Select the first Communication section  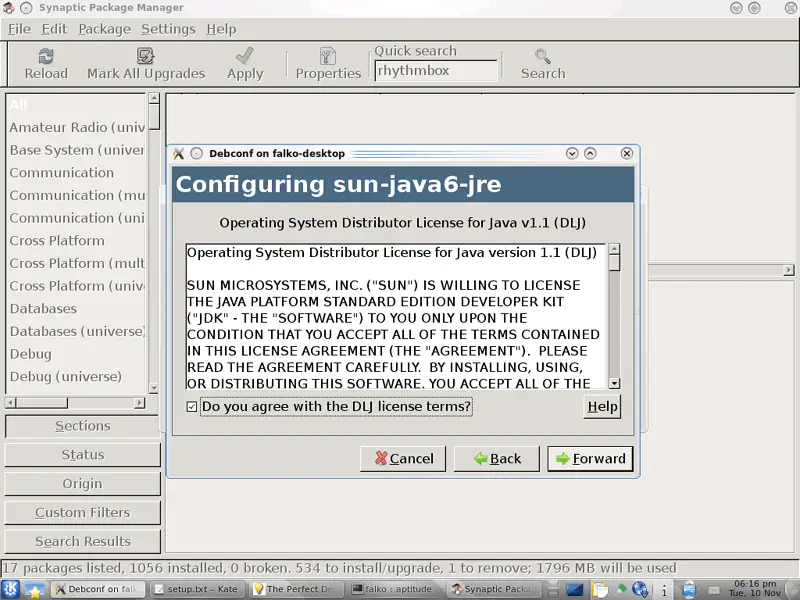(77, 172)
